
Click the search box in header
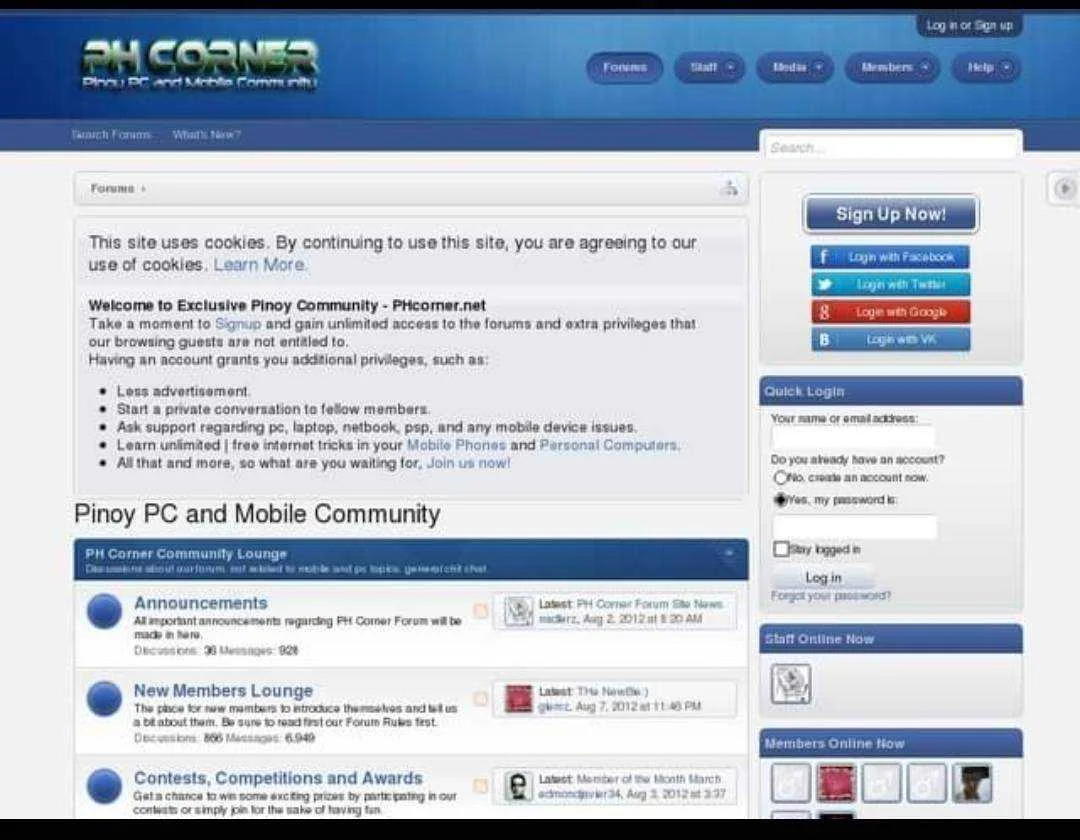pos(891,147)
